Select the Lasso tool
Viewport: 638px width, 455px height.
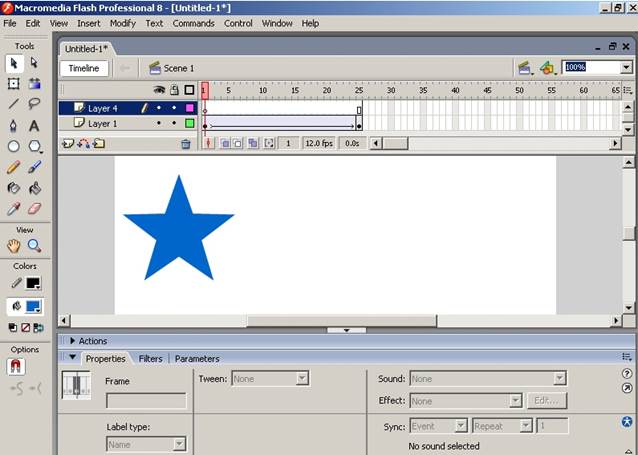click(x=35, y=104)
